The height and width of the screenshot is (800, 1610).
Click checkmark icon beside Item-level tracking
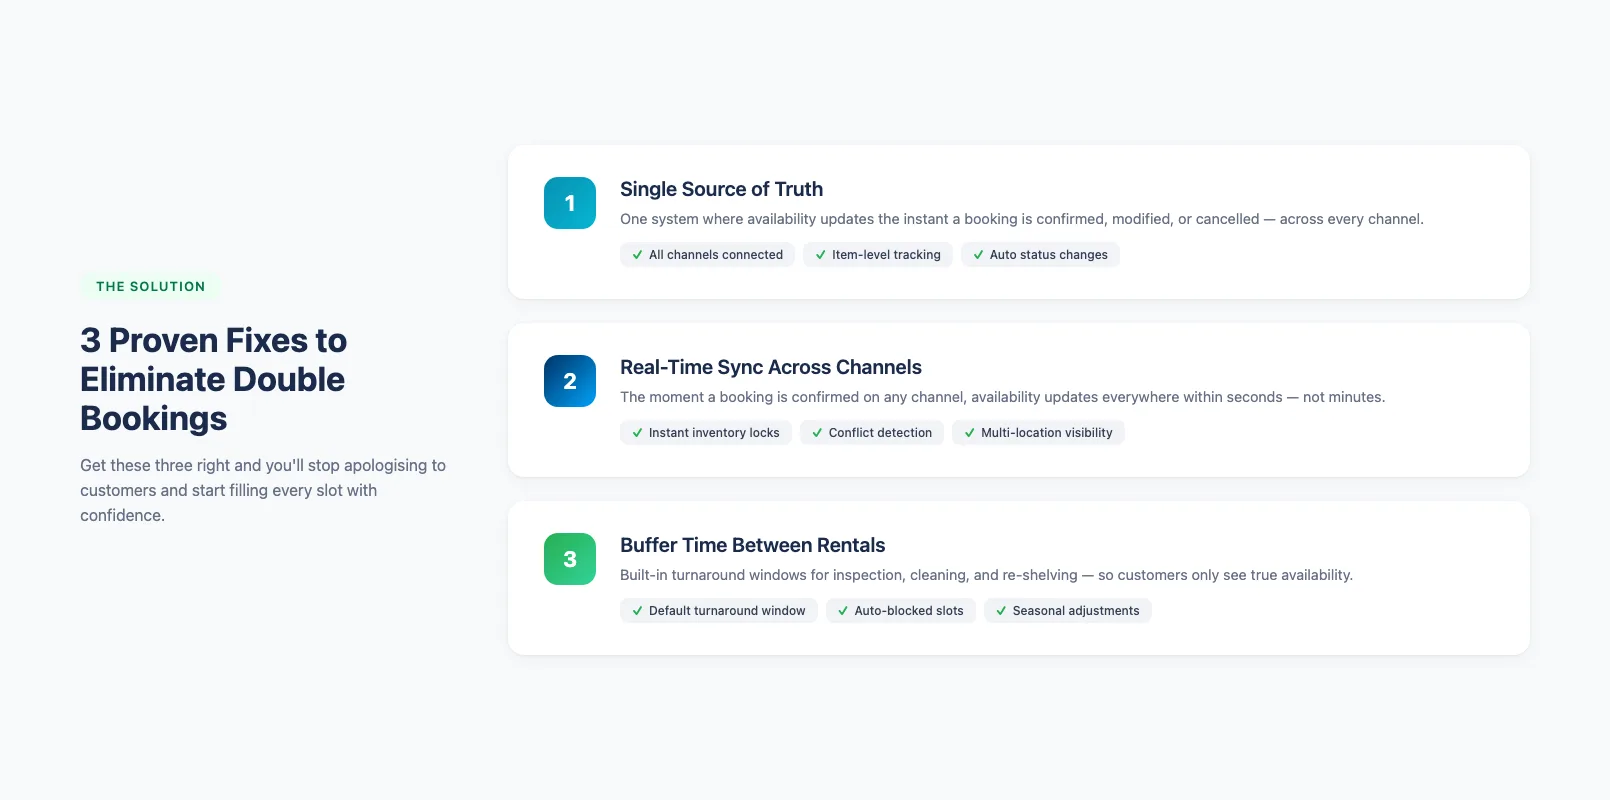click(x=820, y=255)
